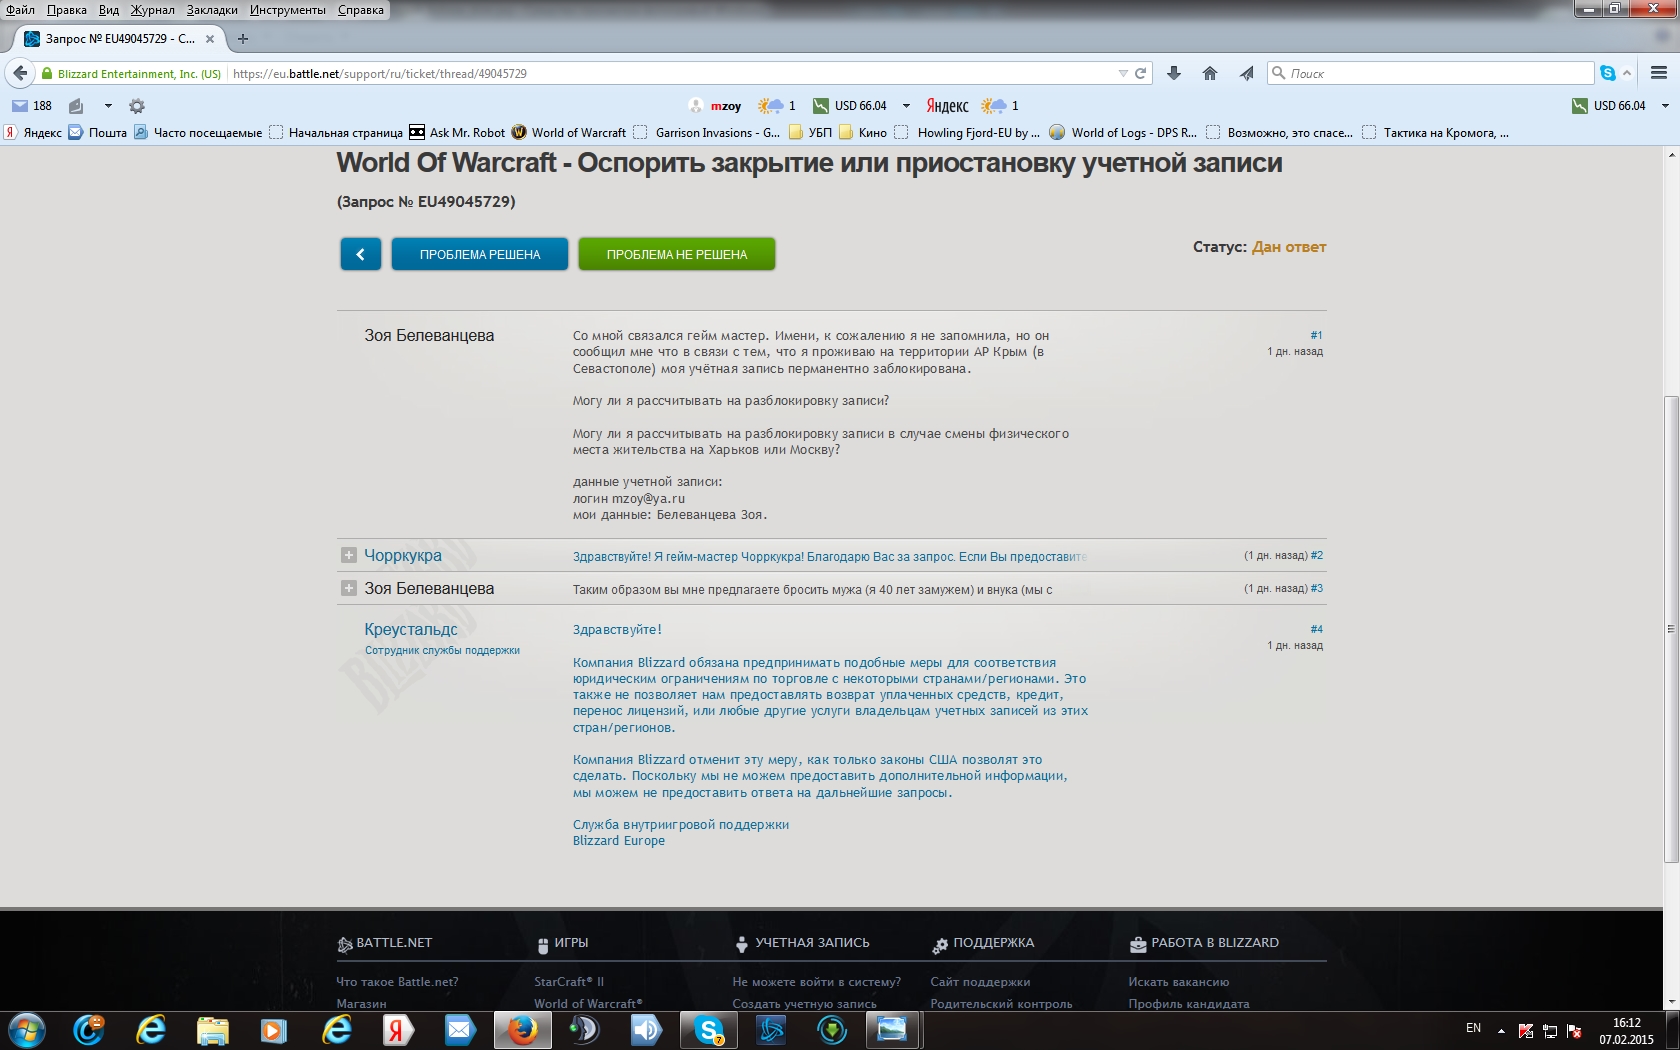Click the browser back arrow button
This screenshot has height=1050, width=1680.
[20, 73]
